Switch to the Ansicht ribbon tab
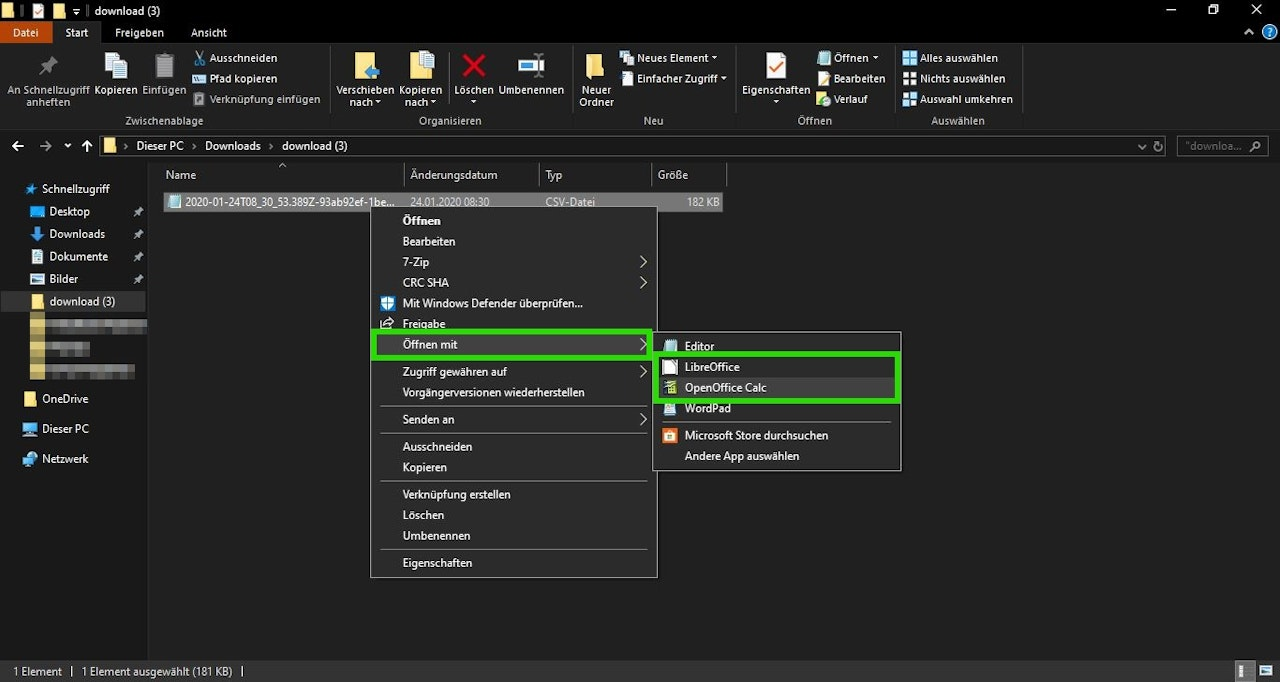This screenshot has width=1280, height=682. coord(209,32)
